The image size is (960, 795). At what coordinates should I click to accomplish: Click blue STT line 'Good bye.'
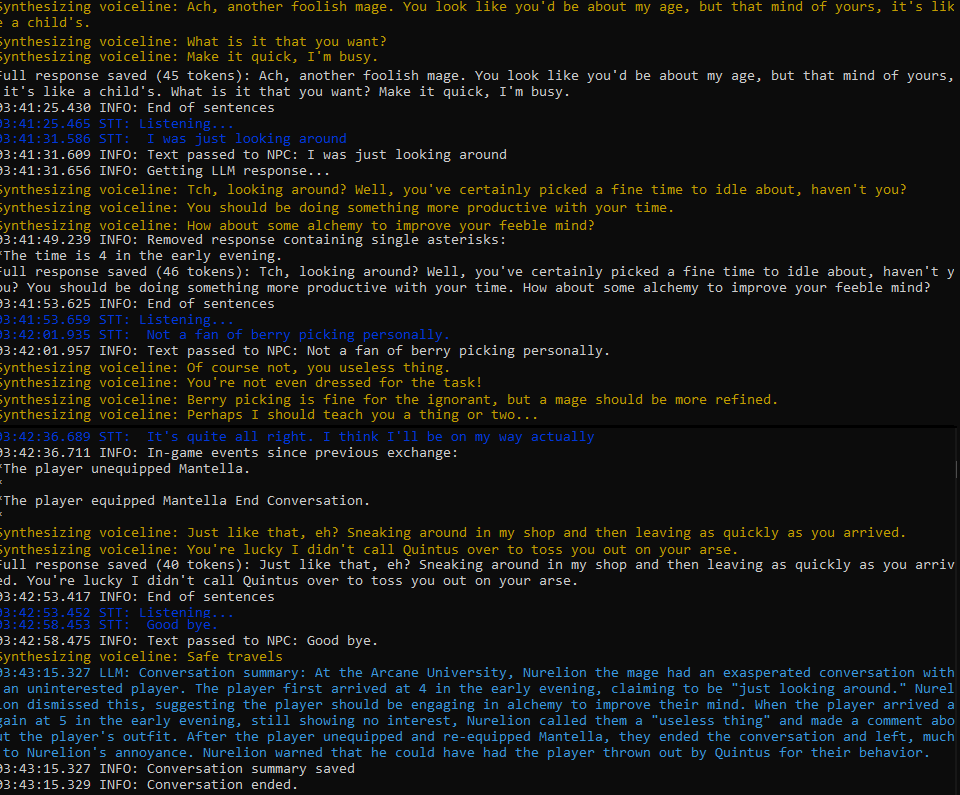[x=109, y=625]
